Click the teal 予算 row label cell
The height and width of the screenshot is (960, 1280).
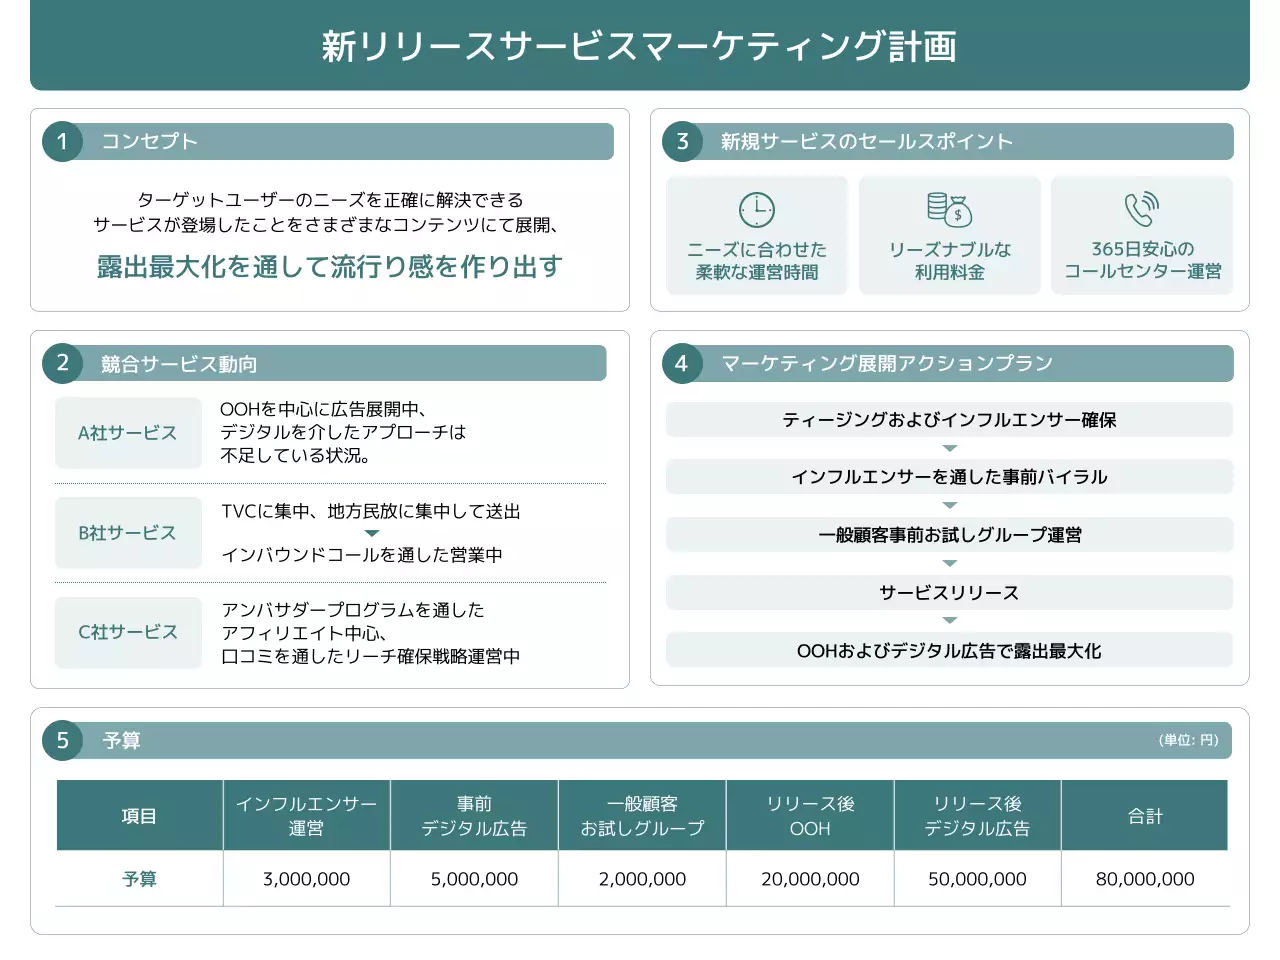(x=139, y=879)
